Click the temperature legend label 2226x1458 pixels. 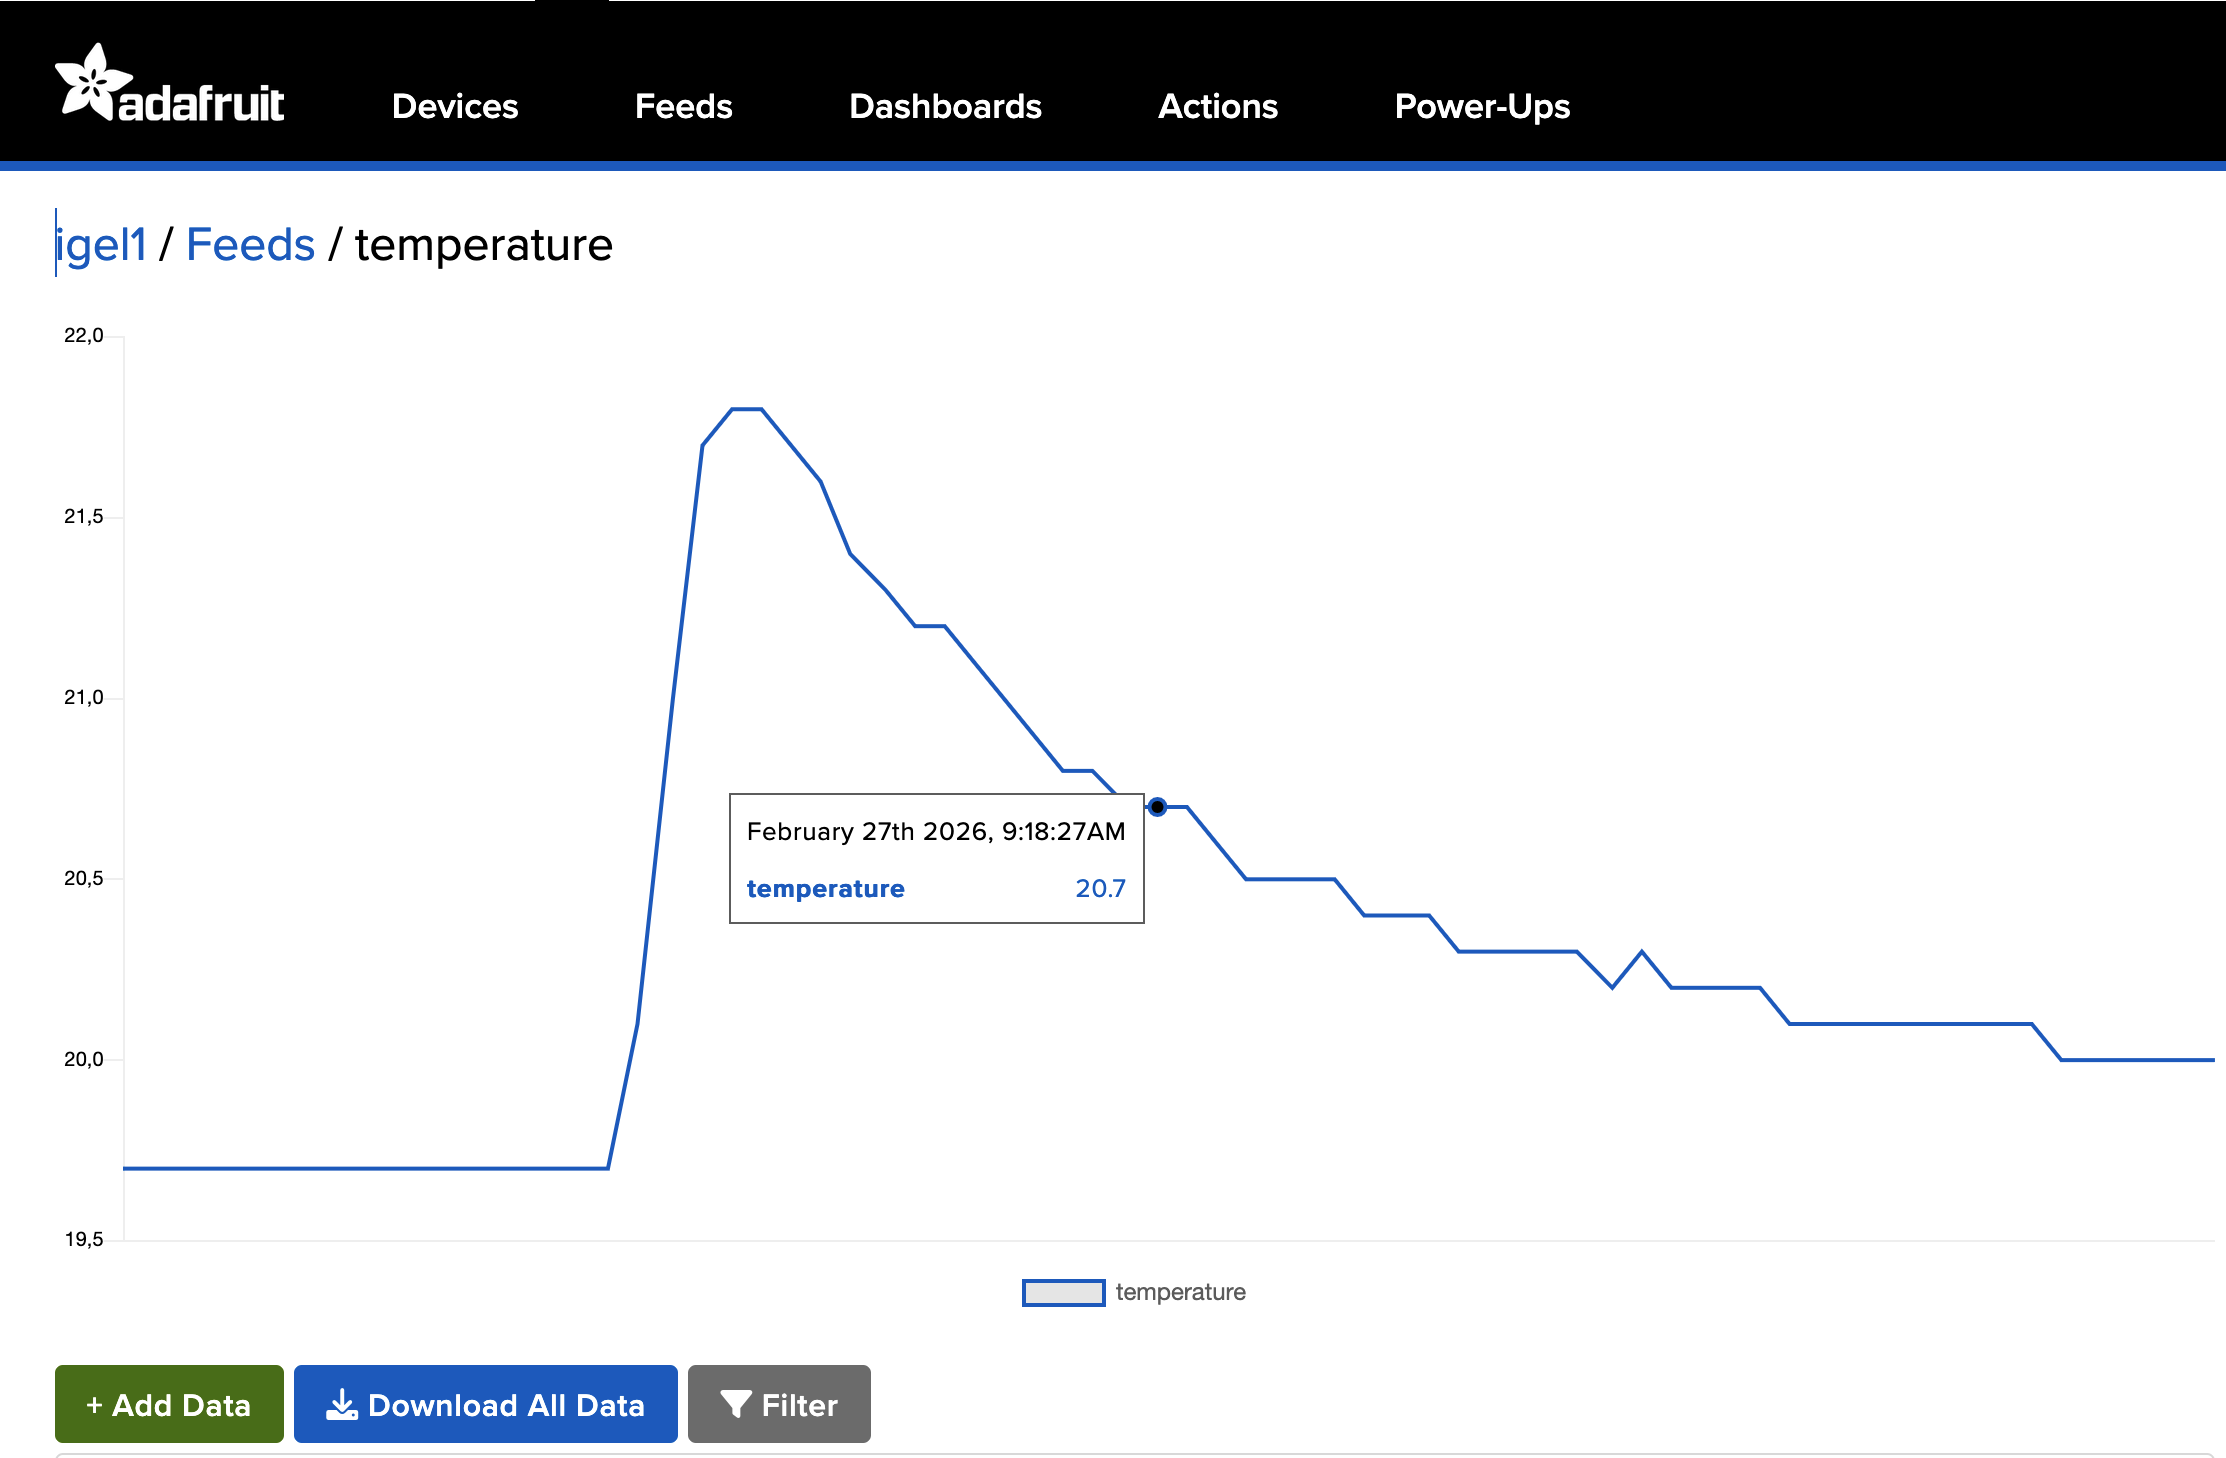click(x=1180, y=1292)
